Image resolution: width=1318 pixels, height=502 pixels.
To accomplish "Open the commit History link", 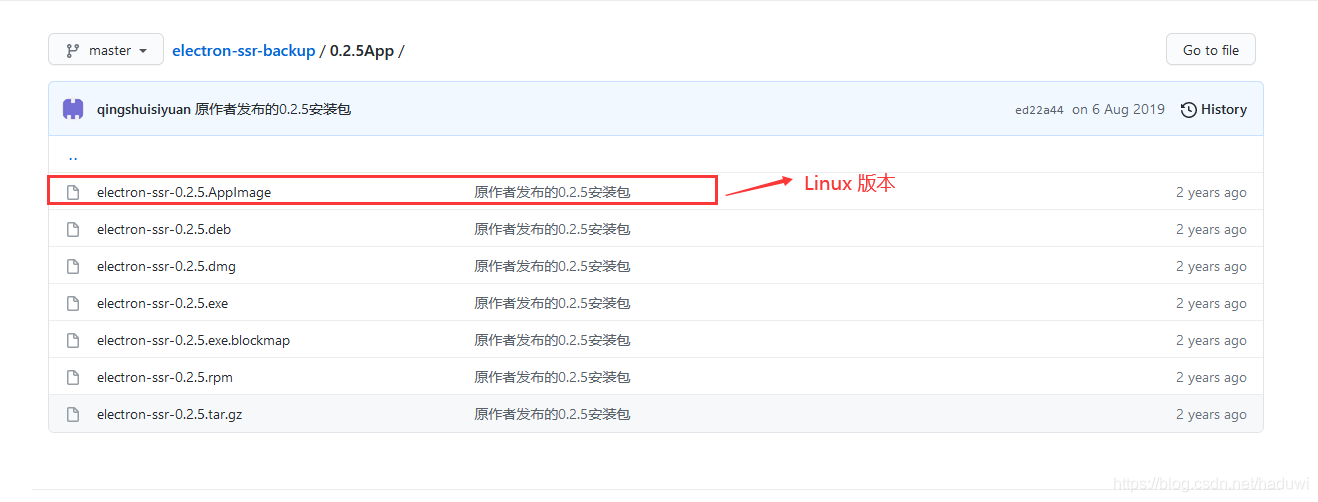I will click(1213, 109).
